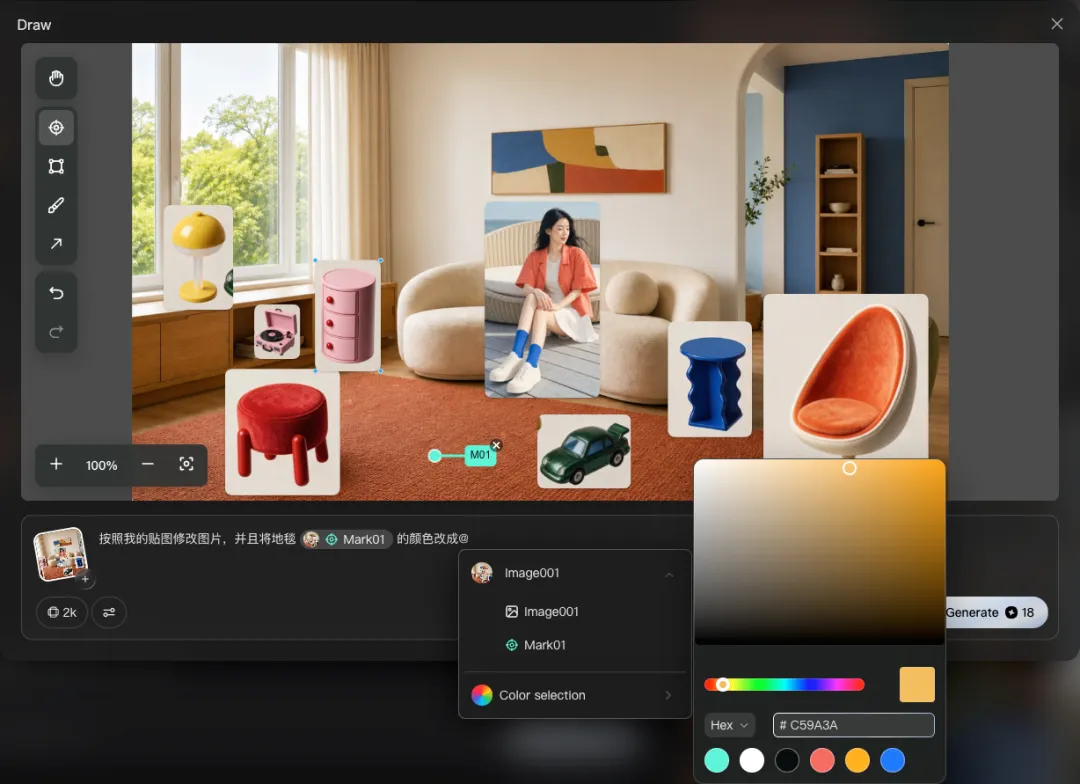Undo the last action
Viewport: 1080px width, 784px height.
[56, 293]
